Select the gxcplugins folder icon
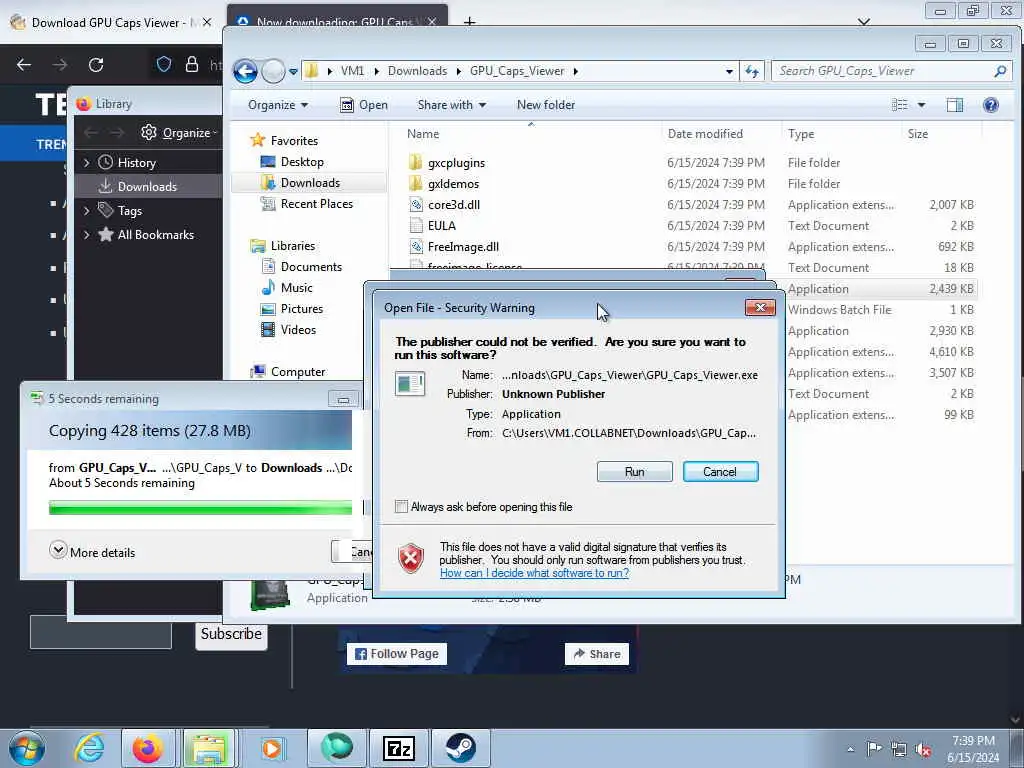The width and height of the screenshot is (1024, 768). (416, 163)
